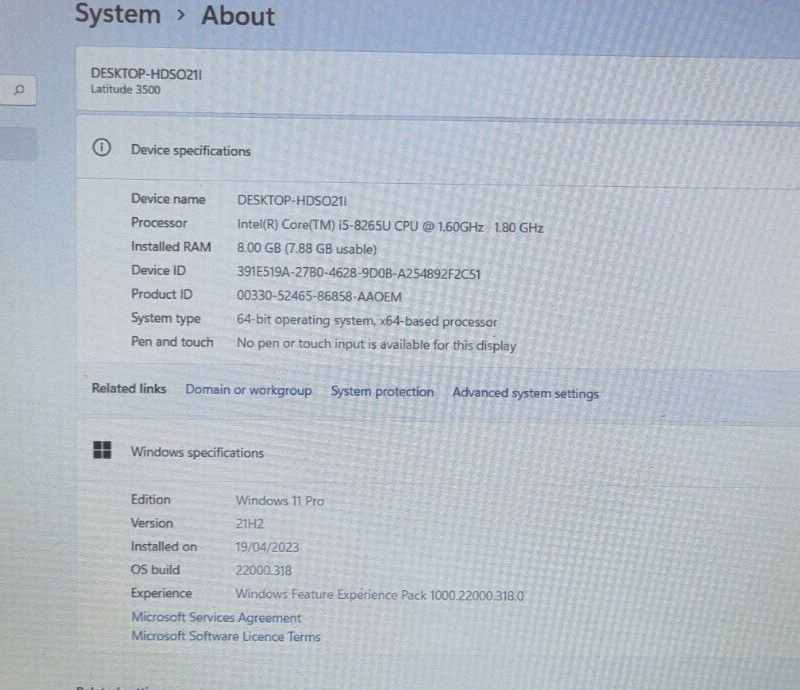Open Microsoft Services Agreement link

[x=216, y=618]
